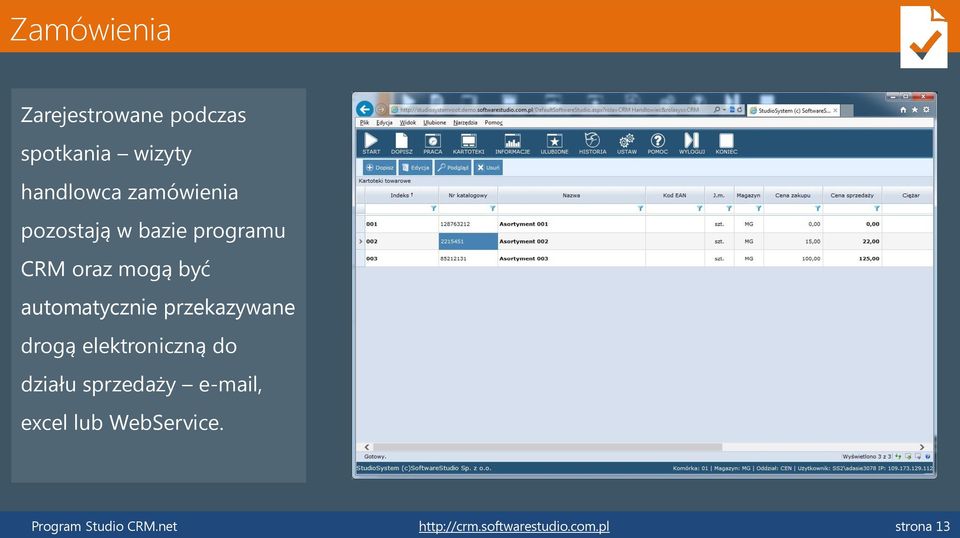Select the Asortyment 003 cell
Image resolution: width=960 pixels, height=538 pixels.
tap(571, 259)
